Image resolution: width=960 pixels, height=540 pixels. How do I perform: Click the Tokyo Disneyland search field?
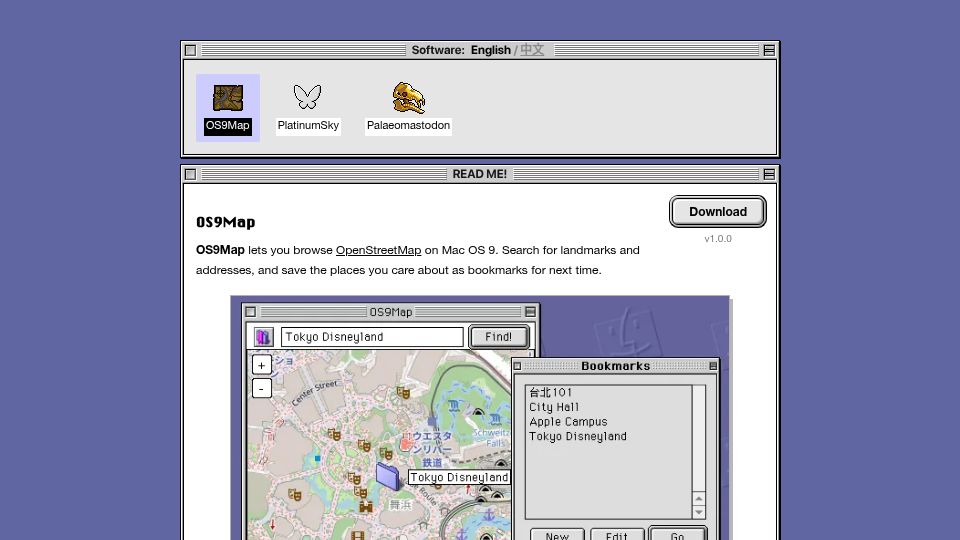[372, 337]
